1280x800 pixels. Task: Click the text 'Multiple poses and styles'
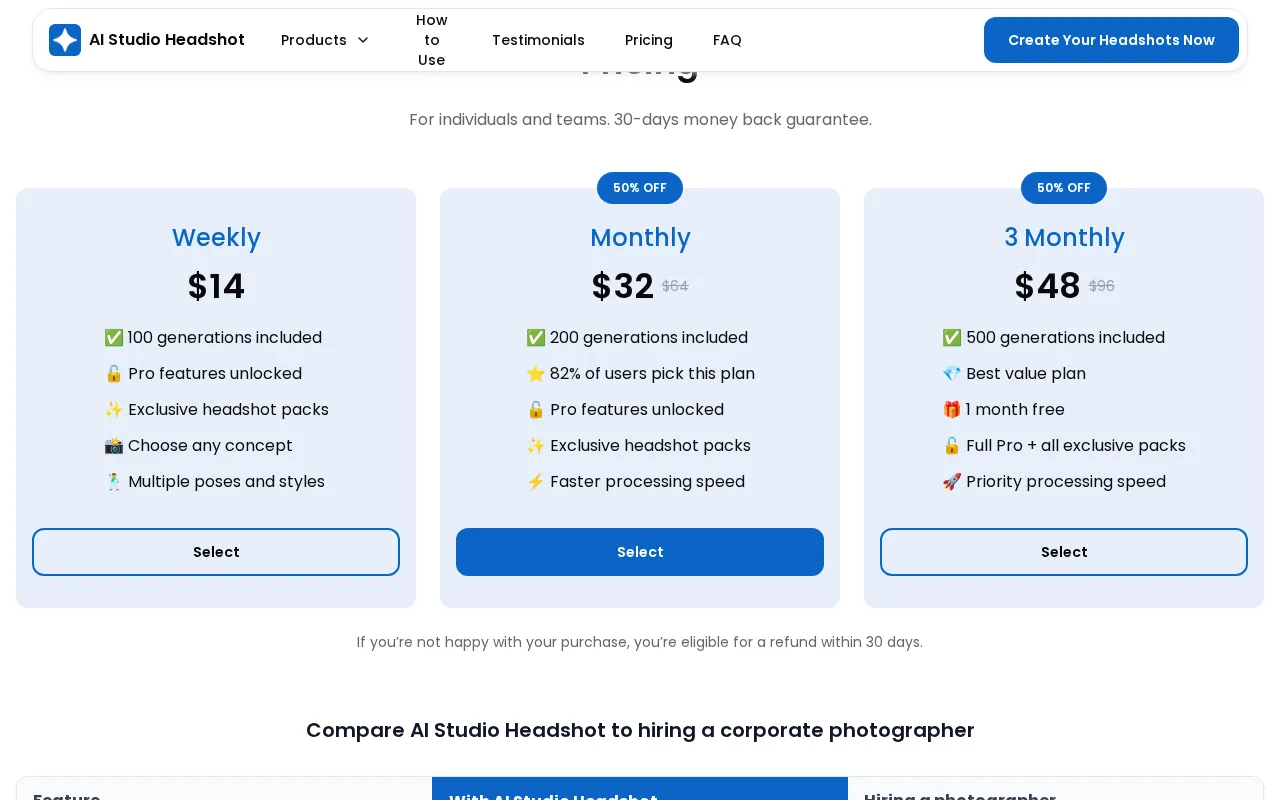coord(226,482)
